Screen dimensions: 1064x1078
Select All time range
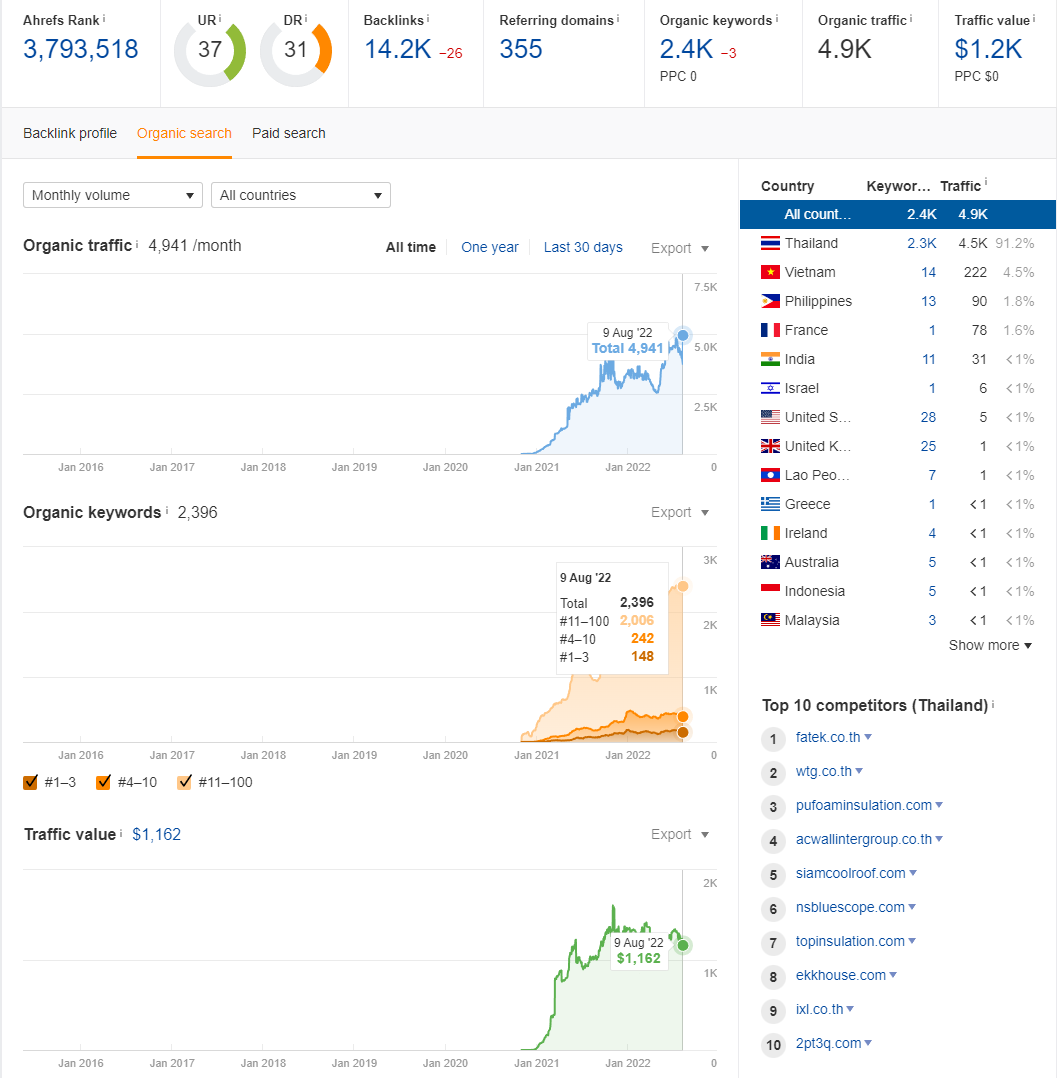coord(410,248)
